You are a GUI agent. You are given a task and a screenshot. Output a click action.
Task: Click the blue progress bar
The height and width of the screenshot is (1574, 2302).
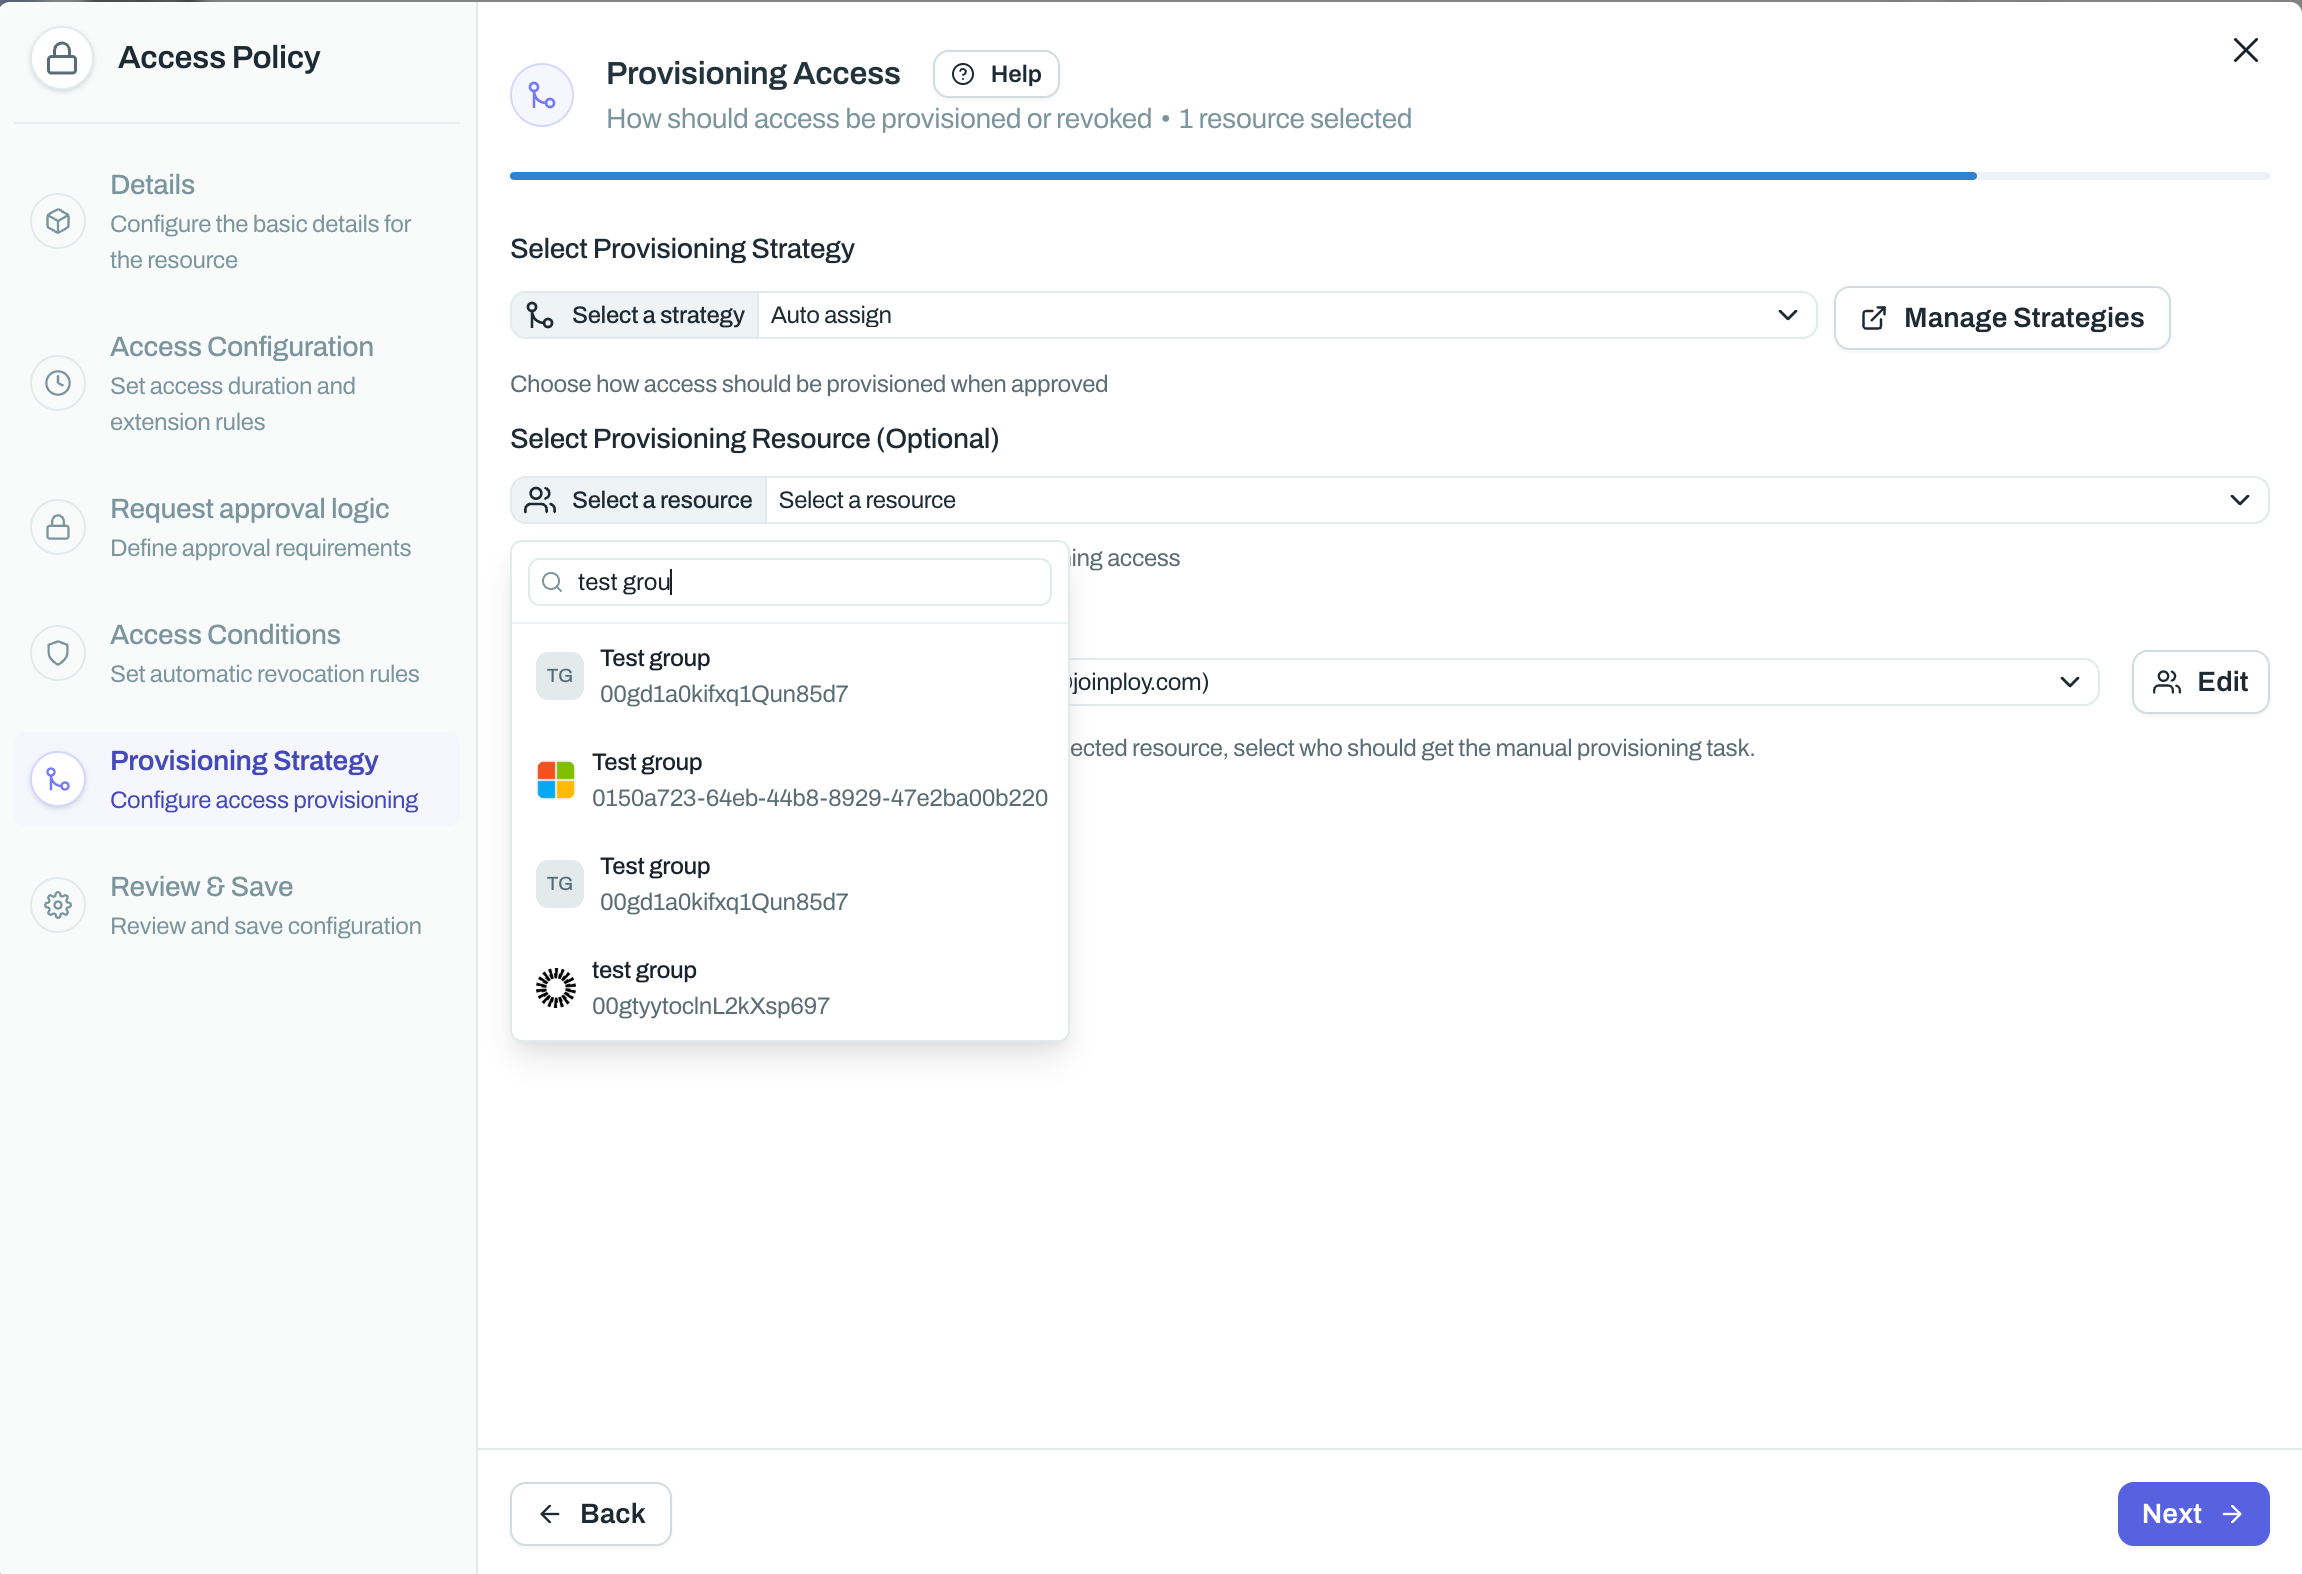pyautogui.click(x=1242, y=176)
